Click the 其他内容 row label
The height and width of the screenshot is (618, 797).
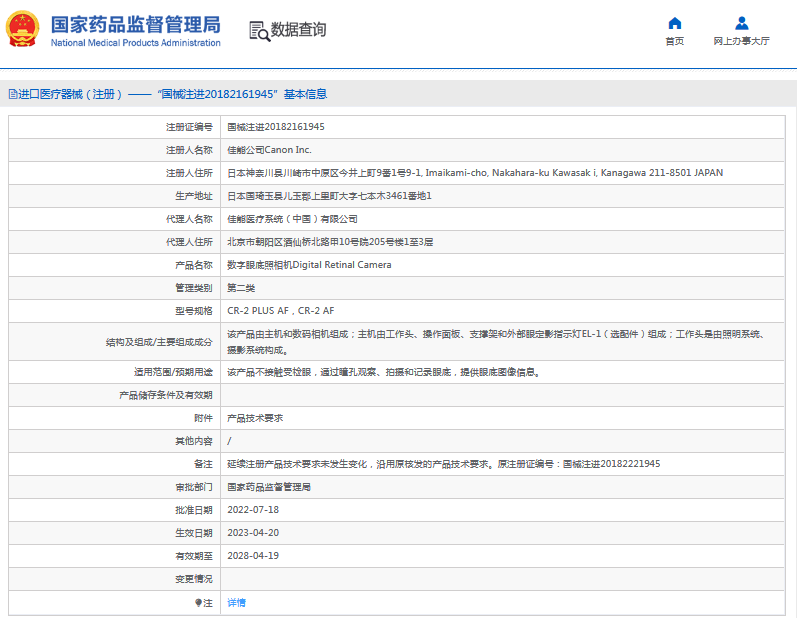click(194, 441)
